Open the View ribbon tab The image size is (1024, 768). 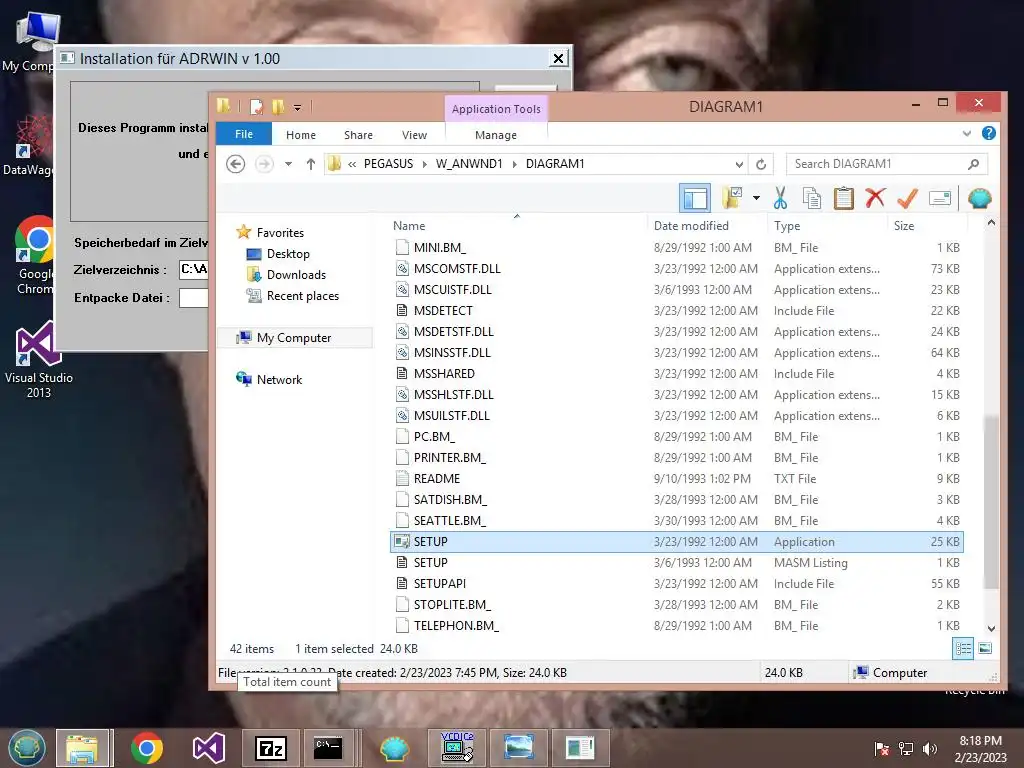[x=414, y=135]
